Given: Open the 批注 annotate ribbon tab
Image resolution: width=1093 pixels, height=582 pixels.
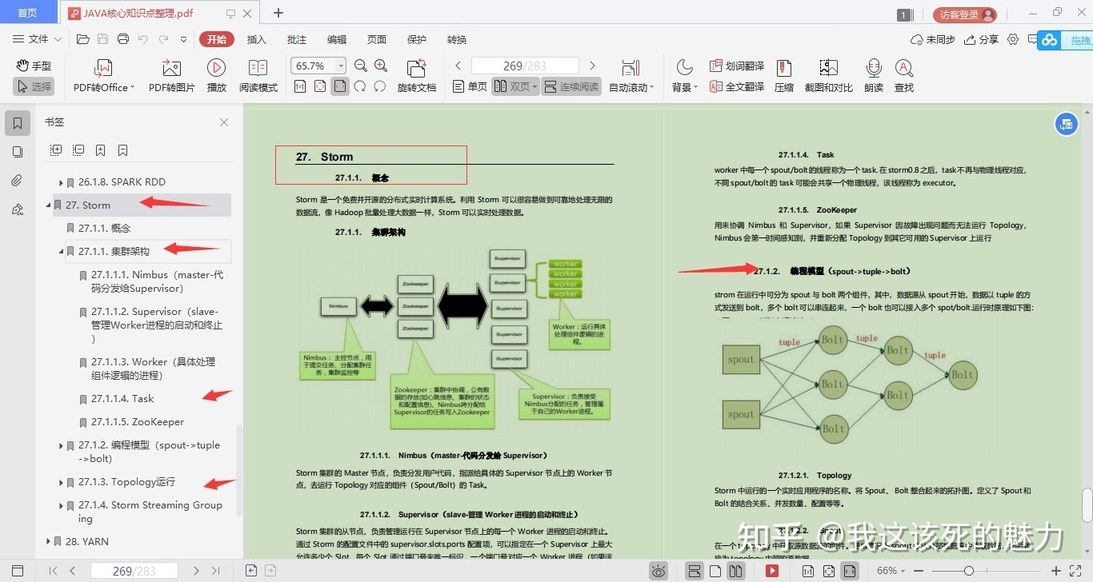Looking at the screenshot, I should [x=297, y=39].
